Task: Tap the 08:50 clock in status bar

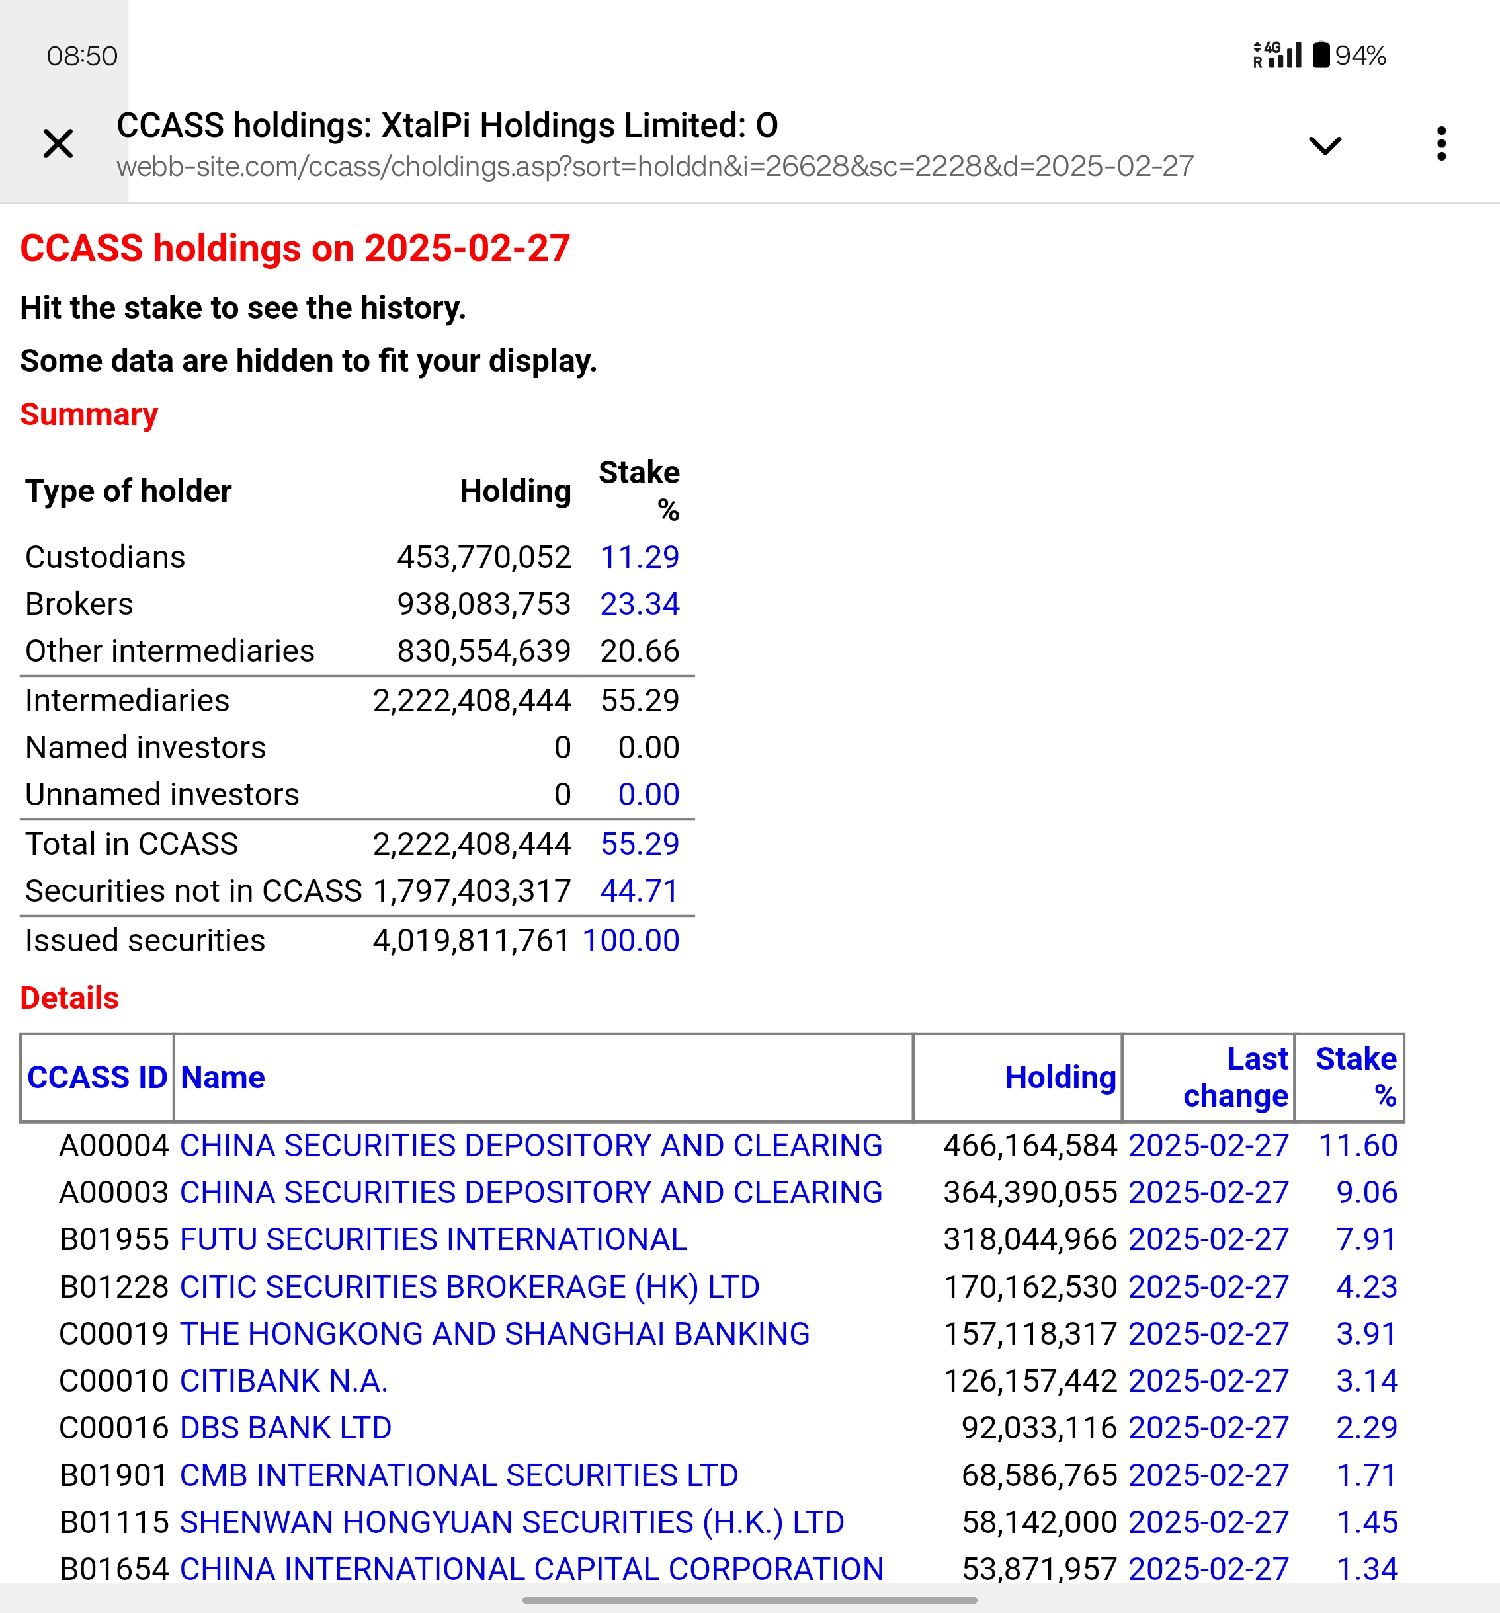Action: pyautogui.click(x=82, y=56)
